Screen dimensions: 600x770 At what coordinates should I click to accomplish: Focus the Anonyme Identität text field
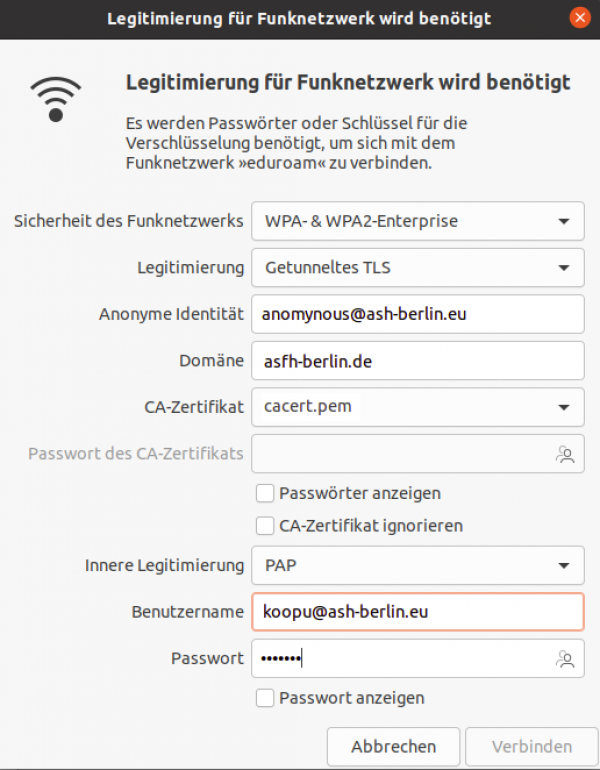[418, 314]
